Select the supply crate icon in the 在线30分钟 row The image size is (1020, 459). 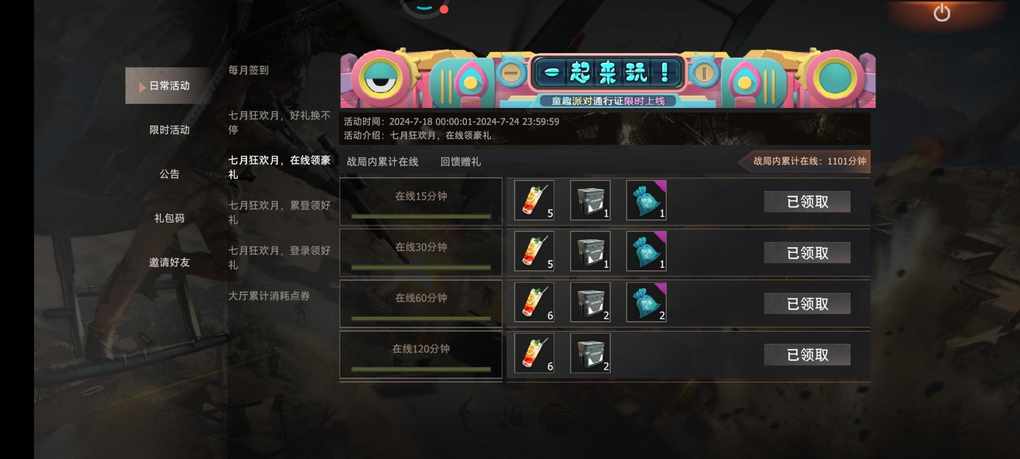591,251
